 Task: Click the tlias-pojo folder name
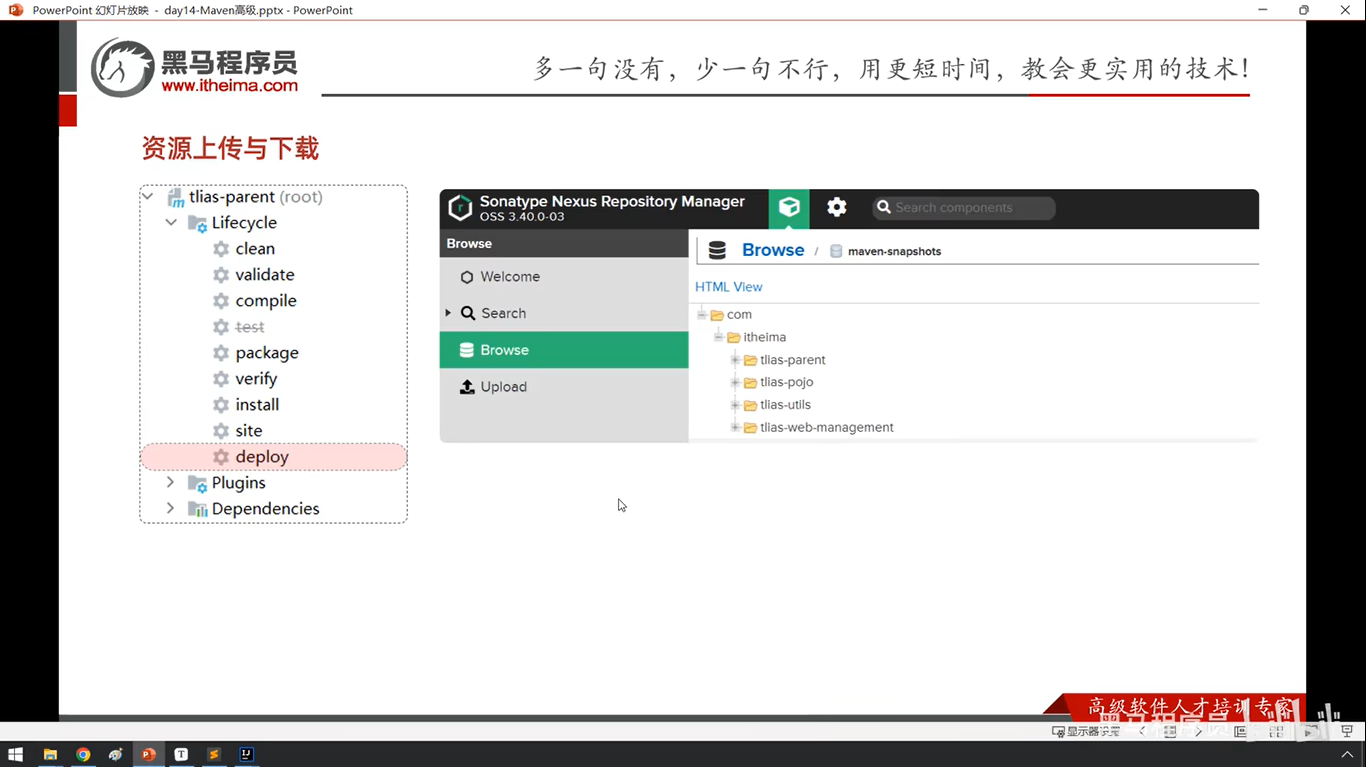point(787,382)
